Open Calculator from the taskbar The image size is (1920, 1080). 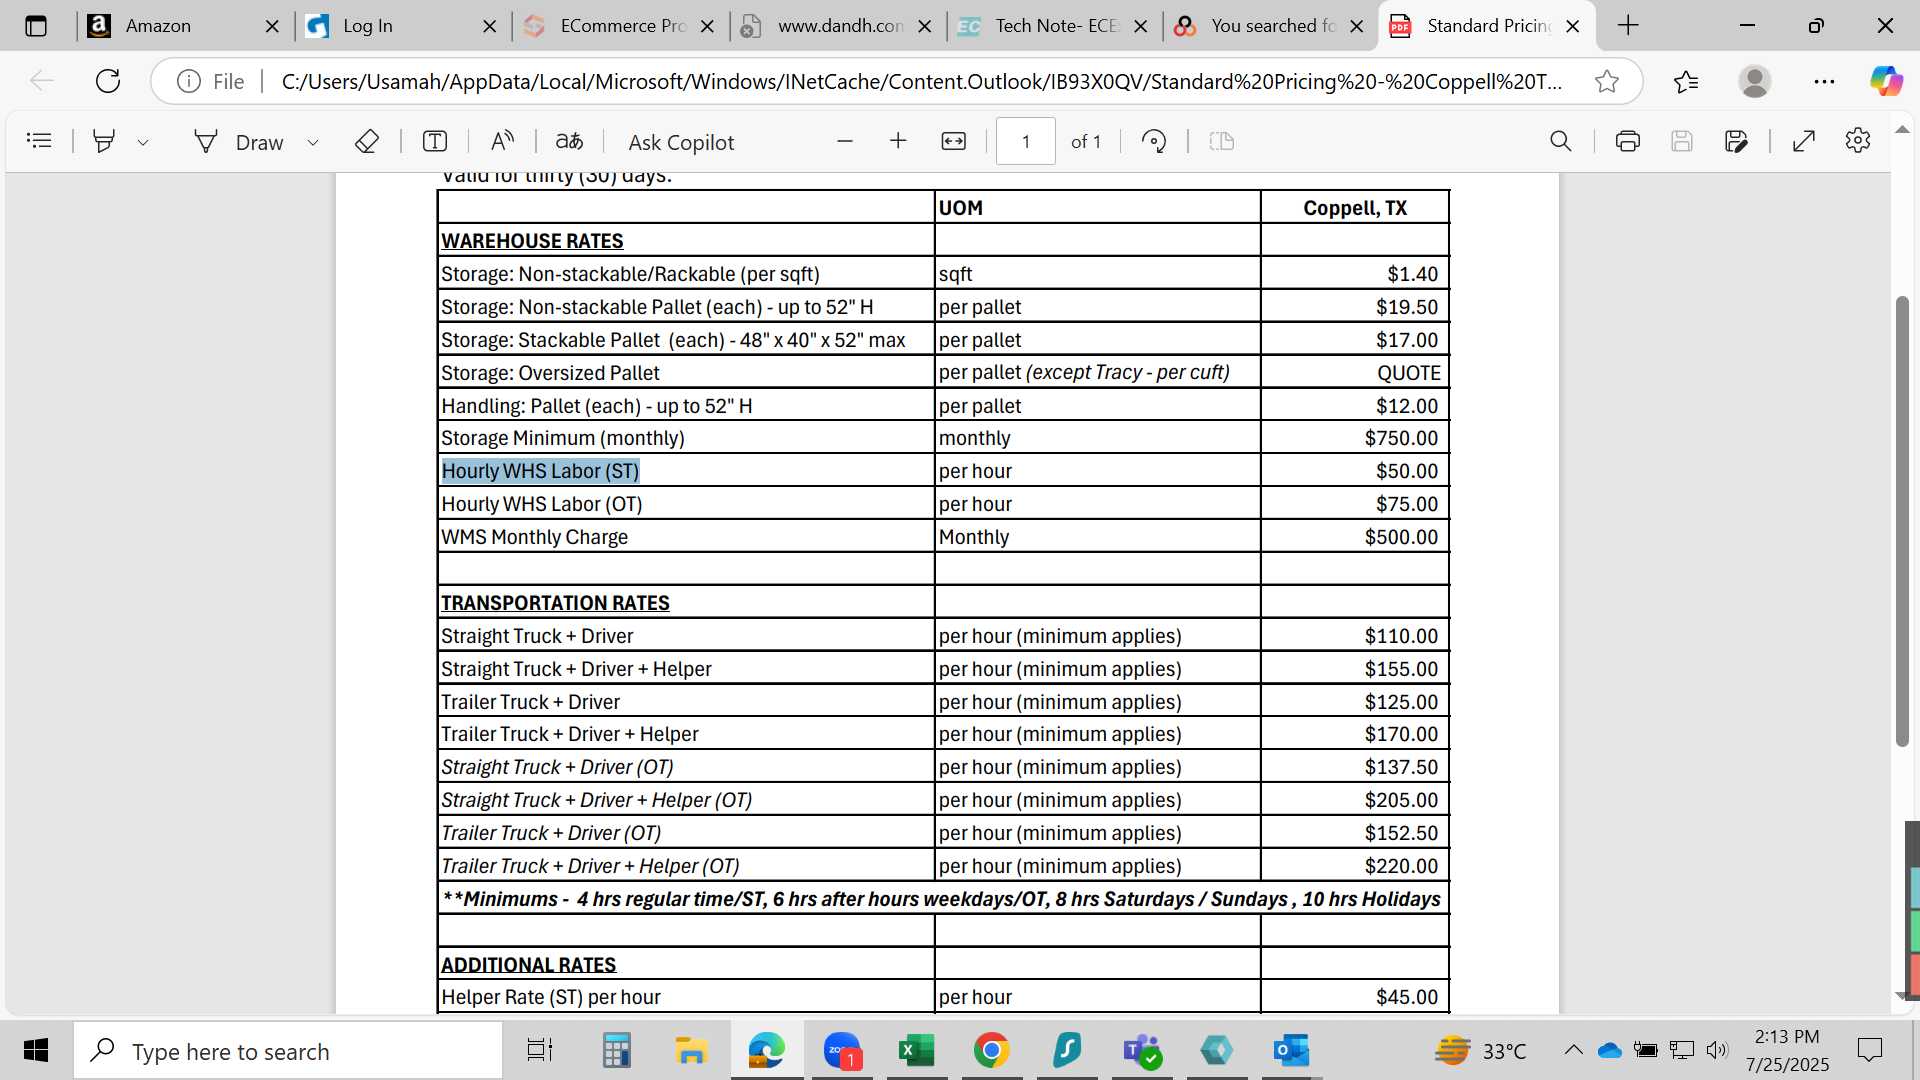tap(616, 1051)
